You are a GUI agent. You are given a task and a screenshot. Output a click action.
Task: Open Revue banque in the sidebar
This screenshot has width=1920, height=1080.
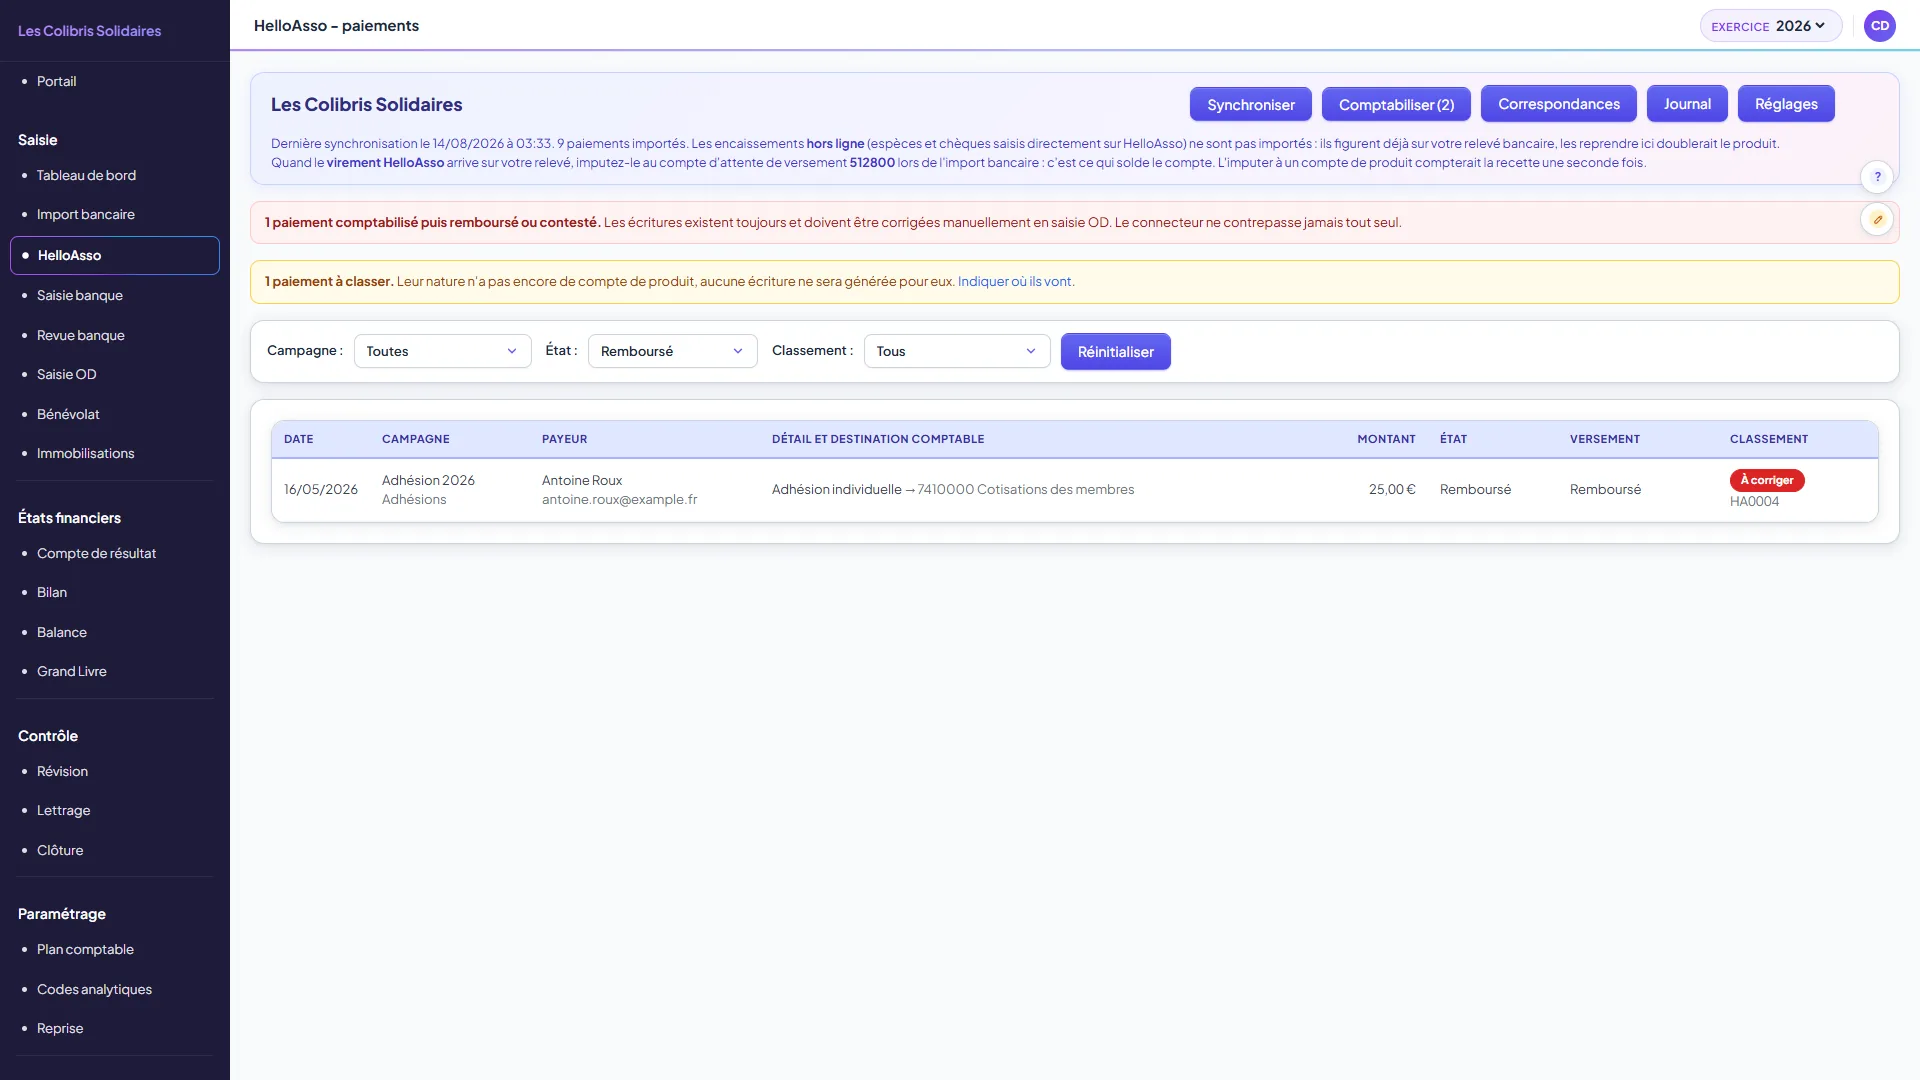click(80, 335)
